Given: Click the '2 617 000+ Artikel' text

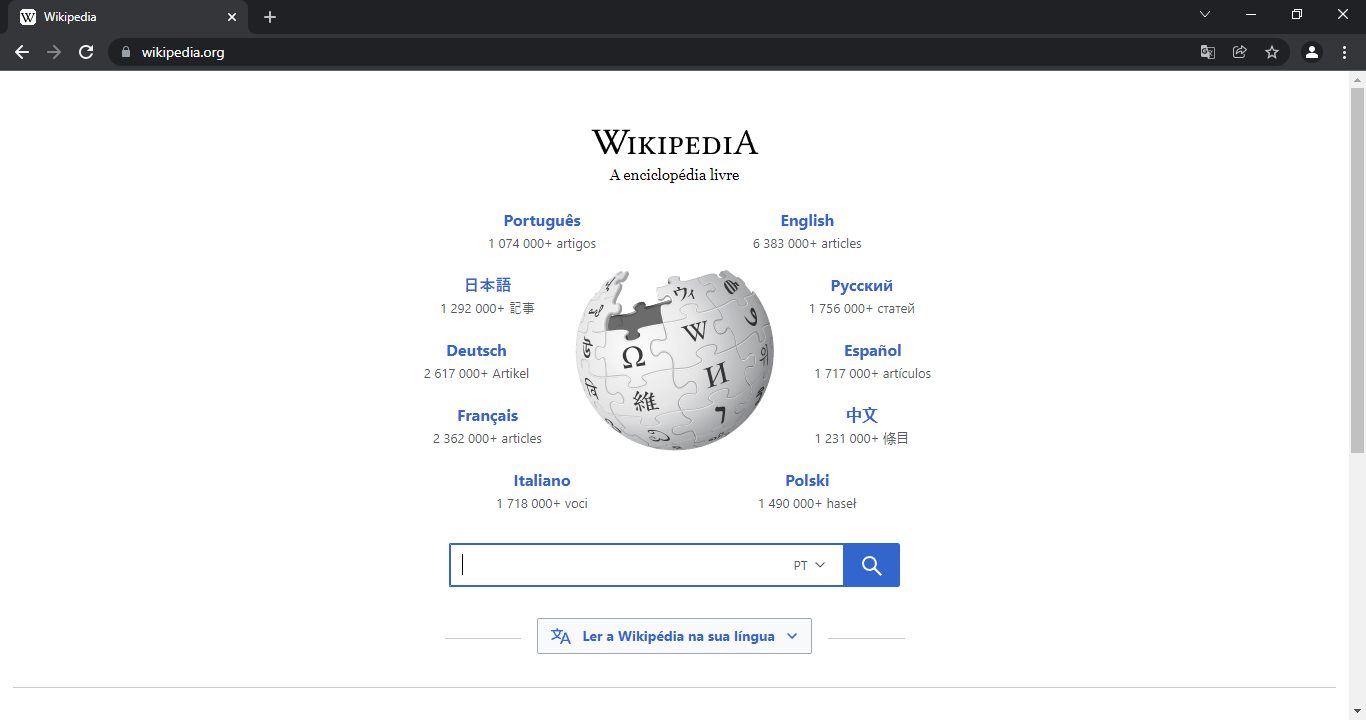Looking at the screenshot, I should (476, 374).
